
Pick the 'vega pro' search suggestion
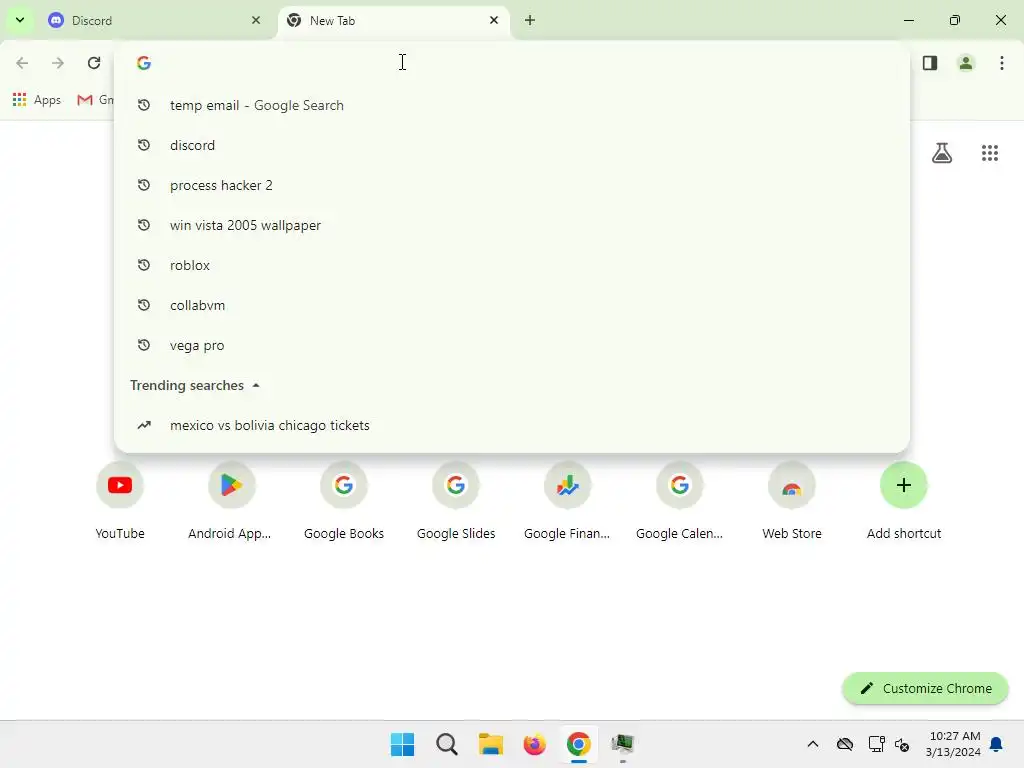[x=511, y=345]
